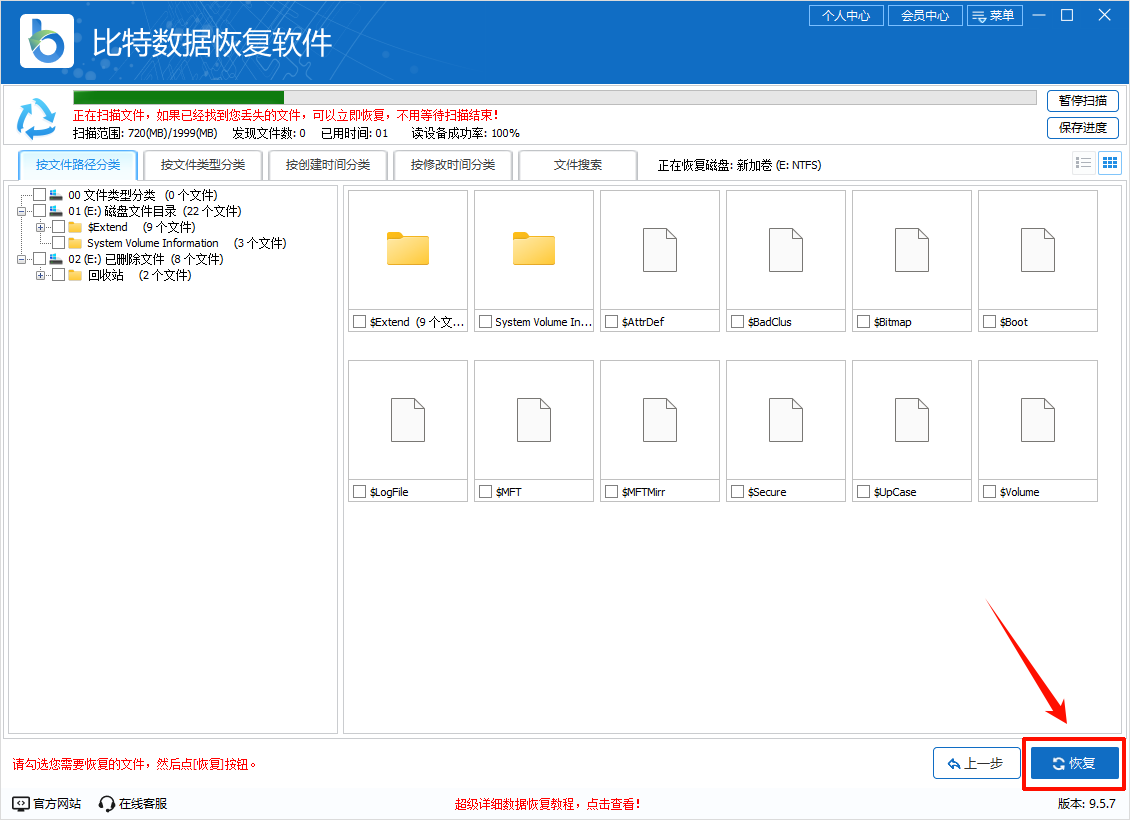The width and height of the screenshot is (1130, 820).
Task: Click the 恢复 recovery button
Action: (1074, 762)
